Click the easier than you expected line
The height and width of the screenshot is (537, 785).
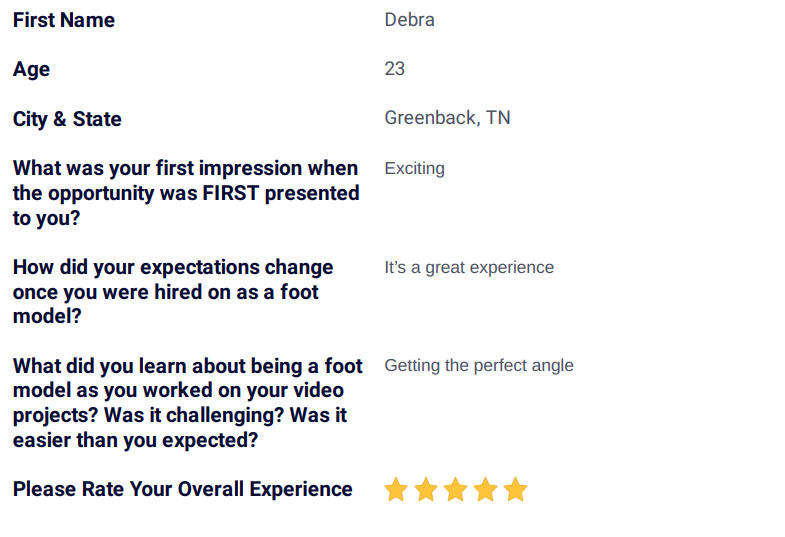click(x=135, y=440)
